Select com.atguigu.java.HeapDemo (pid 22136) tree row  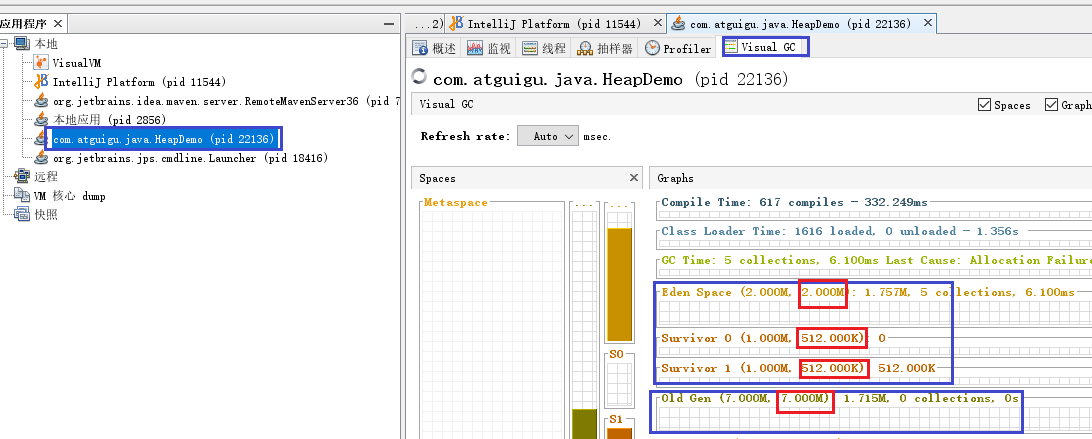click(164, 139)
